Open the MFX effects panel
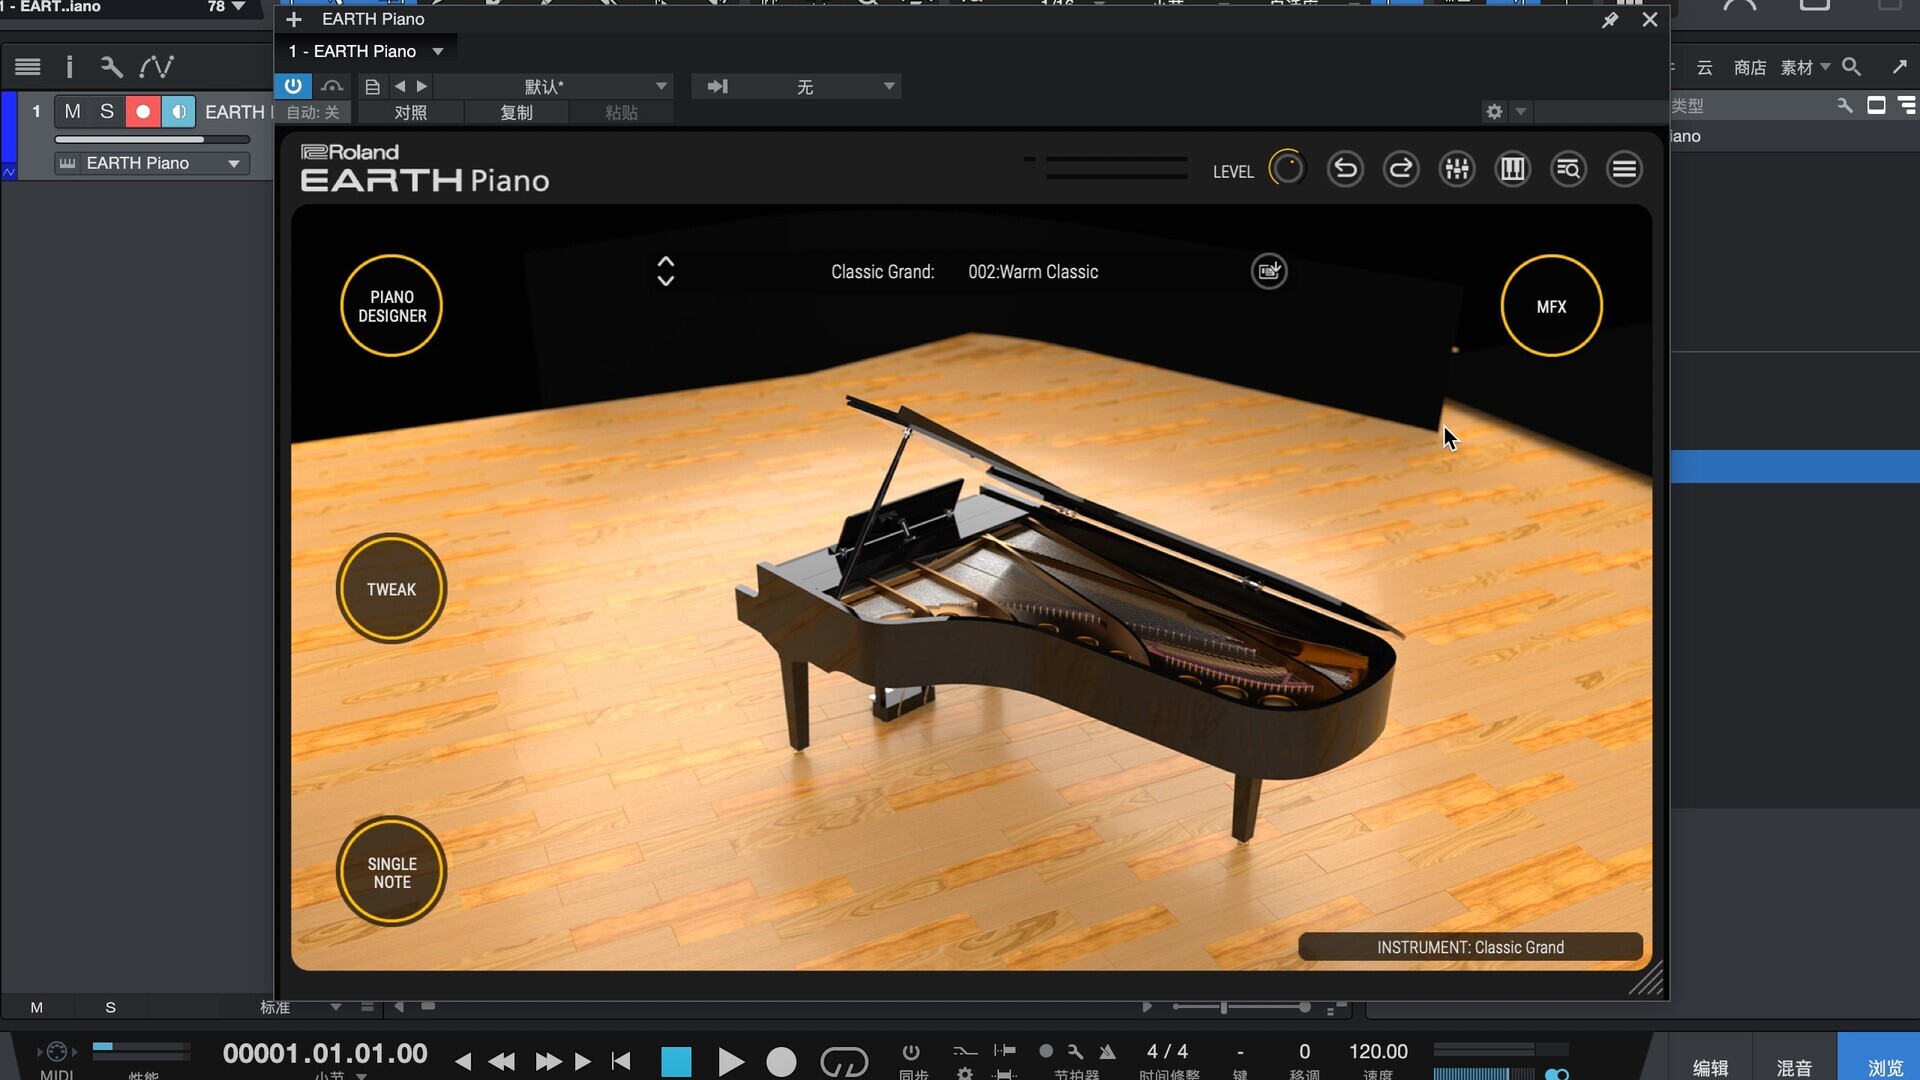Image resolution: width=1920 pixels, height=1080 pixels. click(x=1551, y=306)
